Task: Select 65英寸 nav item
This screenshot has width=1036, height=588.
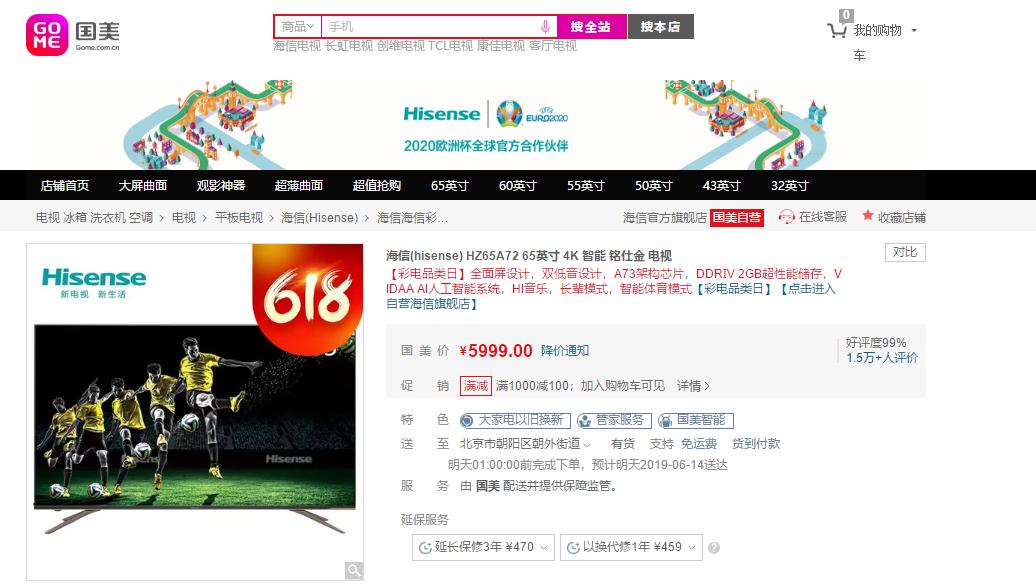Action: 449,186
